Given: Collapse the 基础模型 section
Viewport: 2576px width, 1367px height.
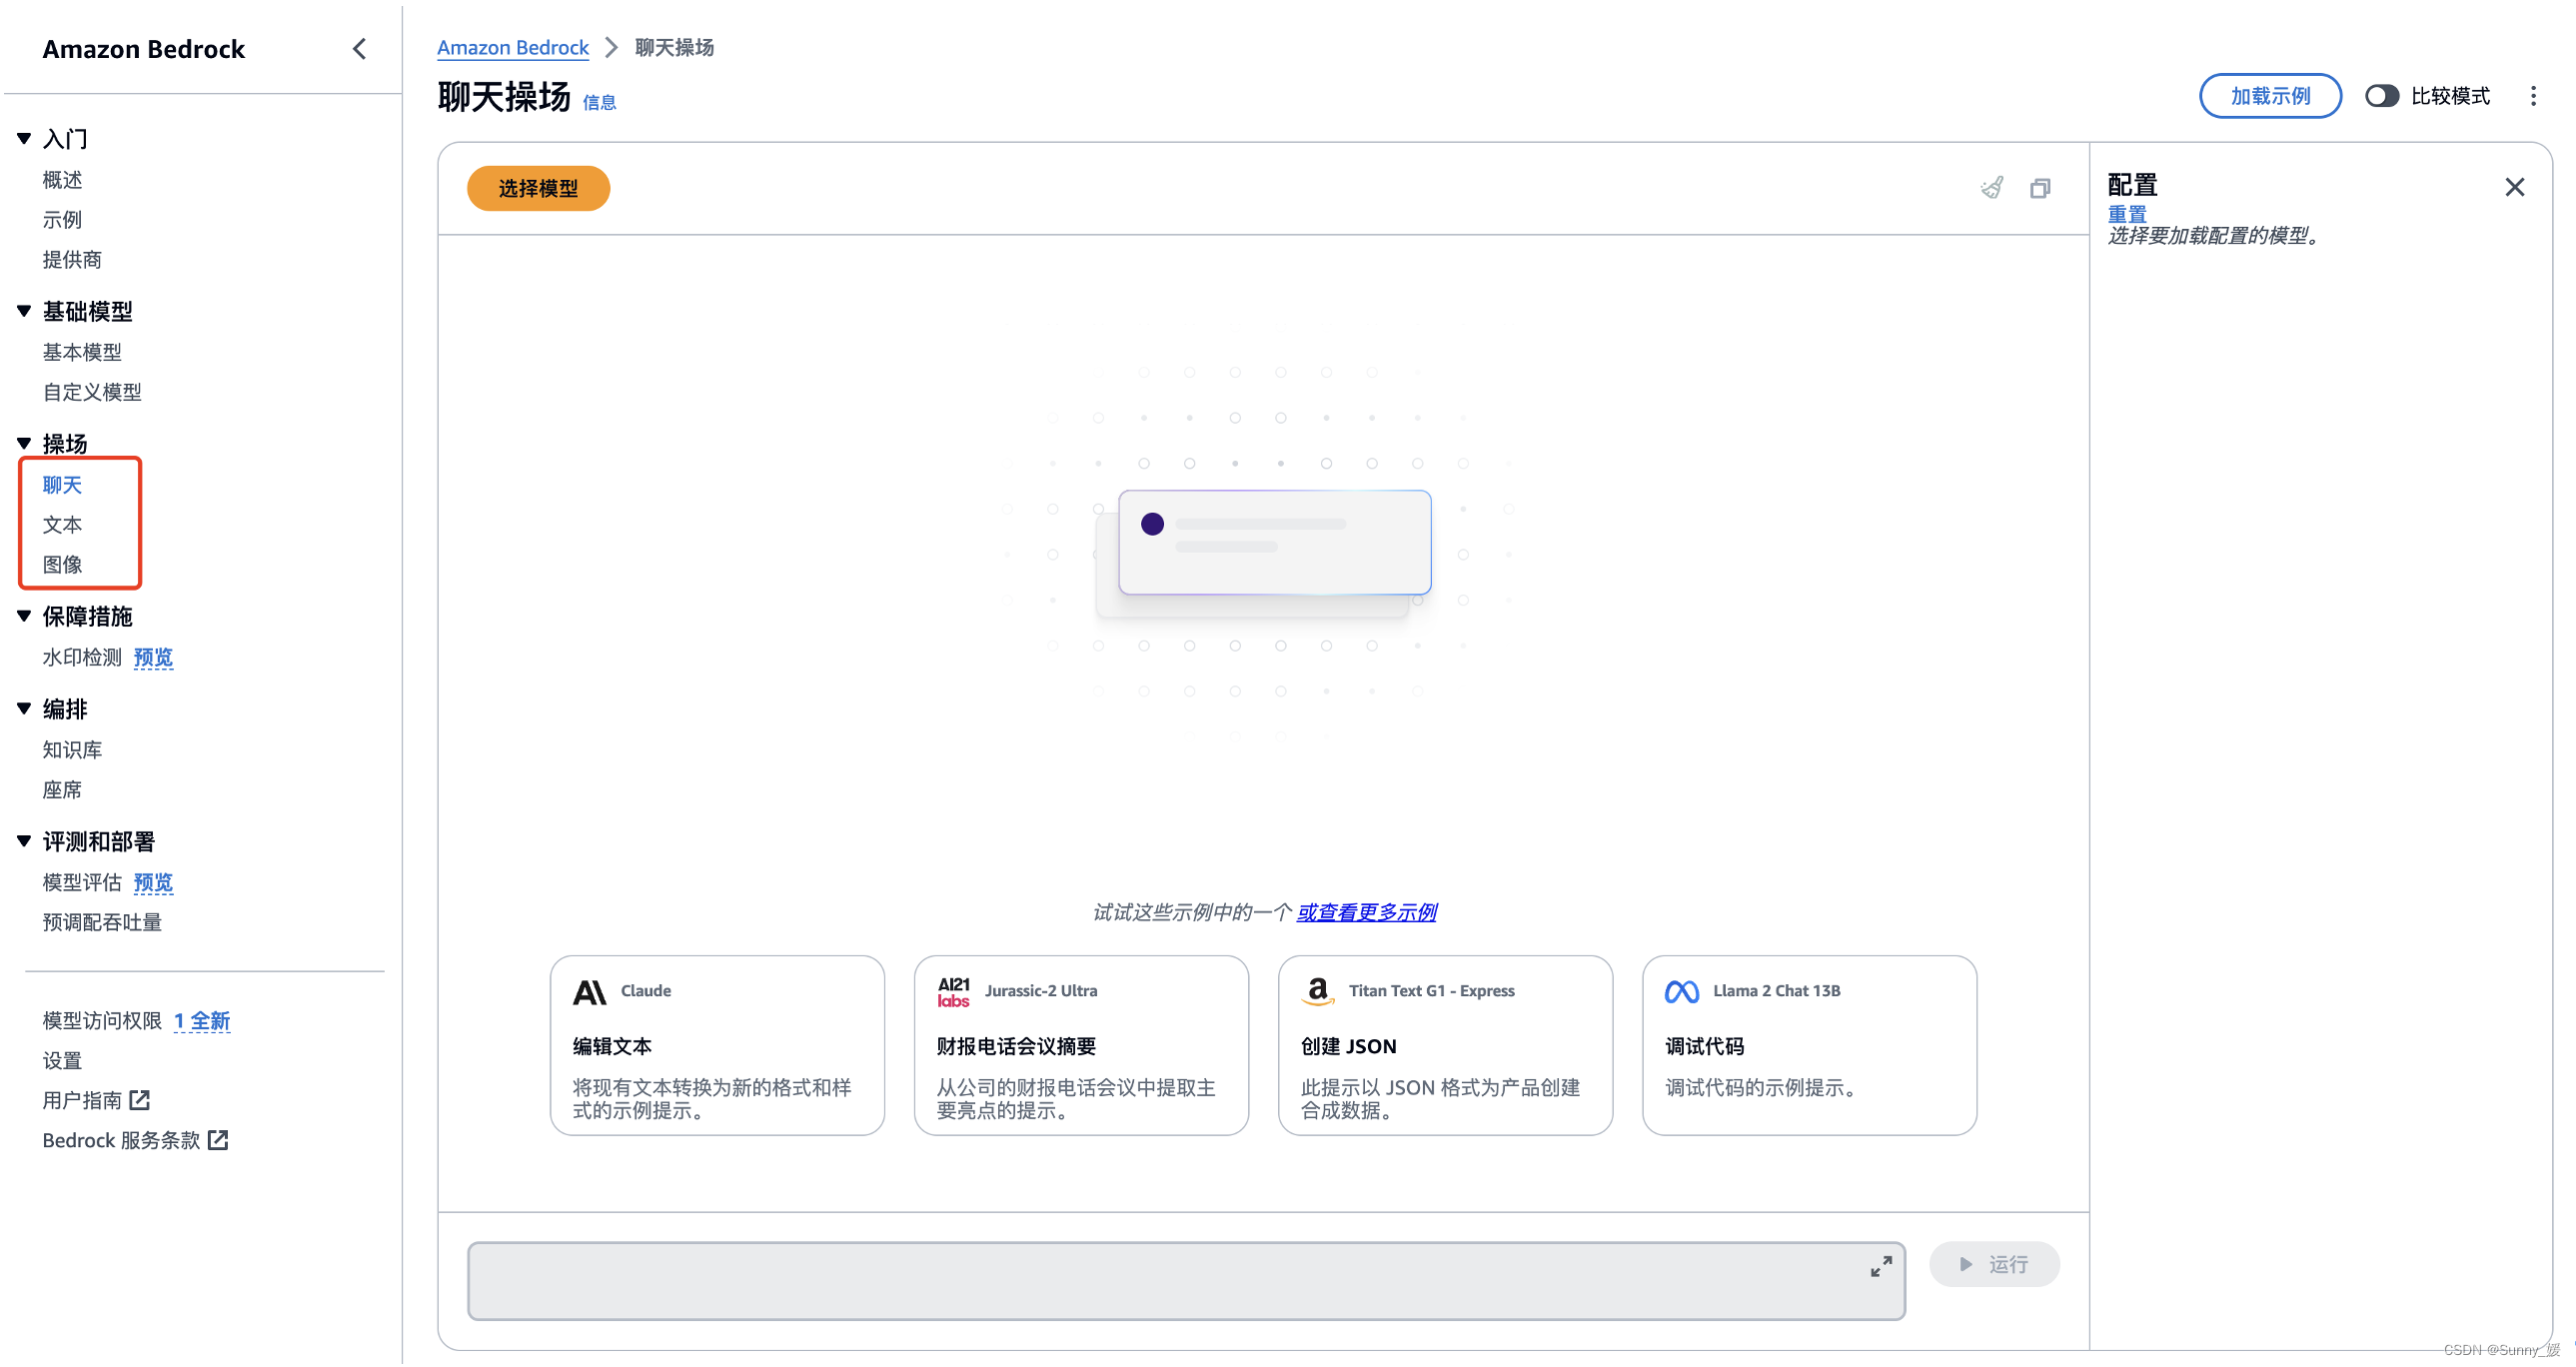Looking at the screenshot, I should click(24, 311).
